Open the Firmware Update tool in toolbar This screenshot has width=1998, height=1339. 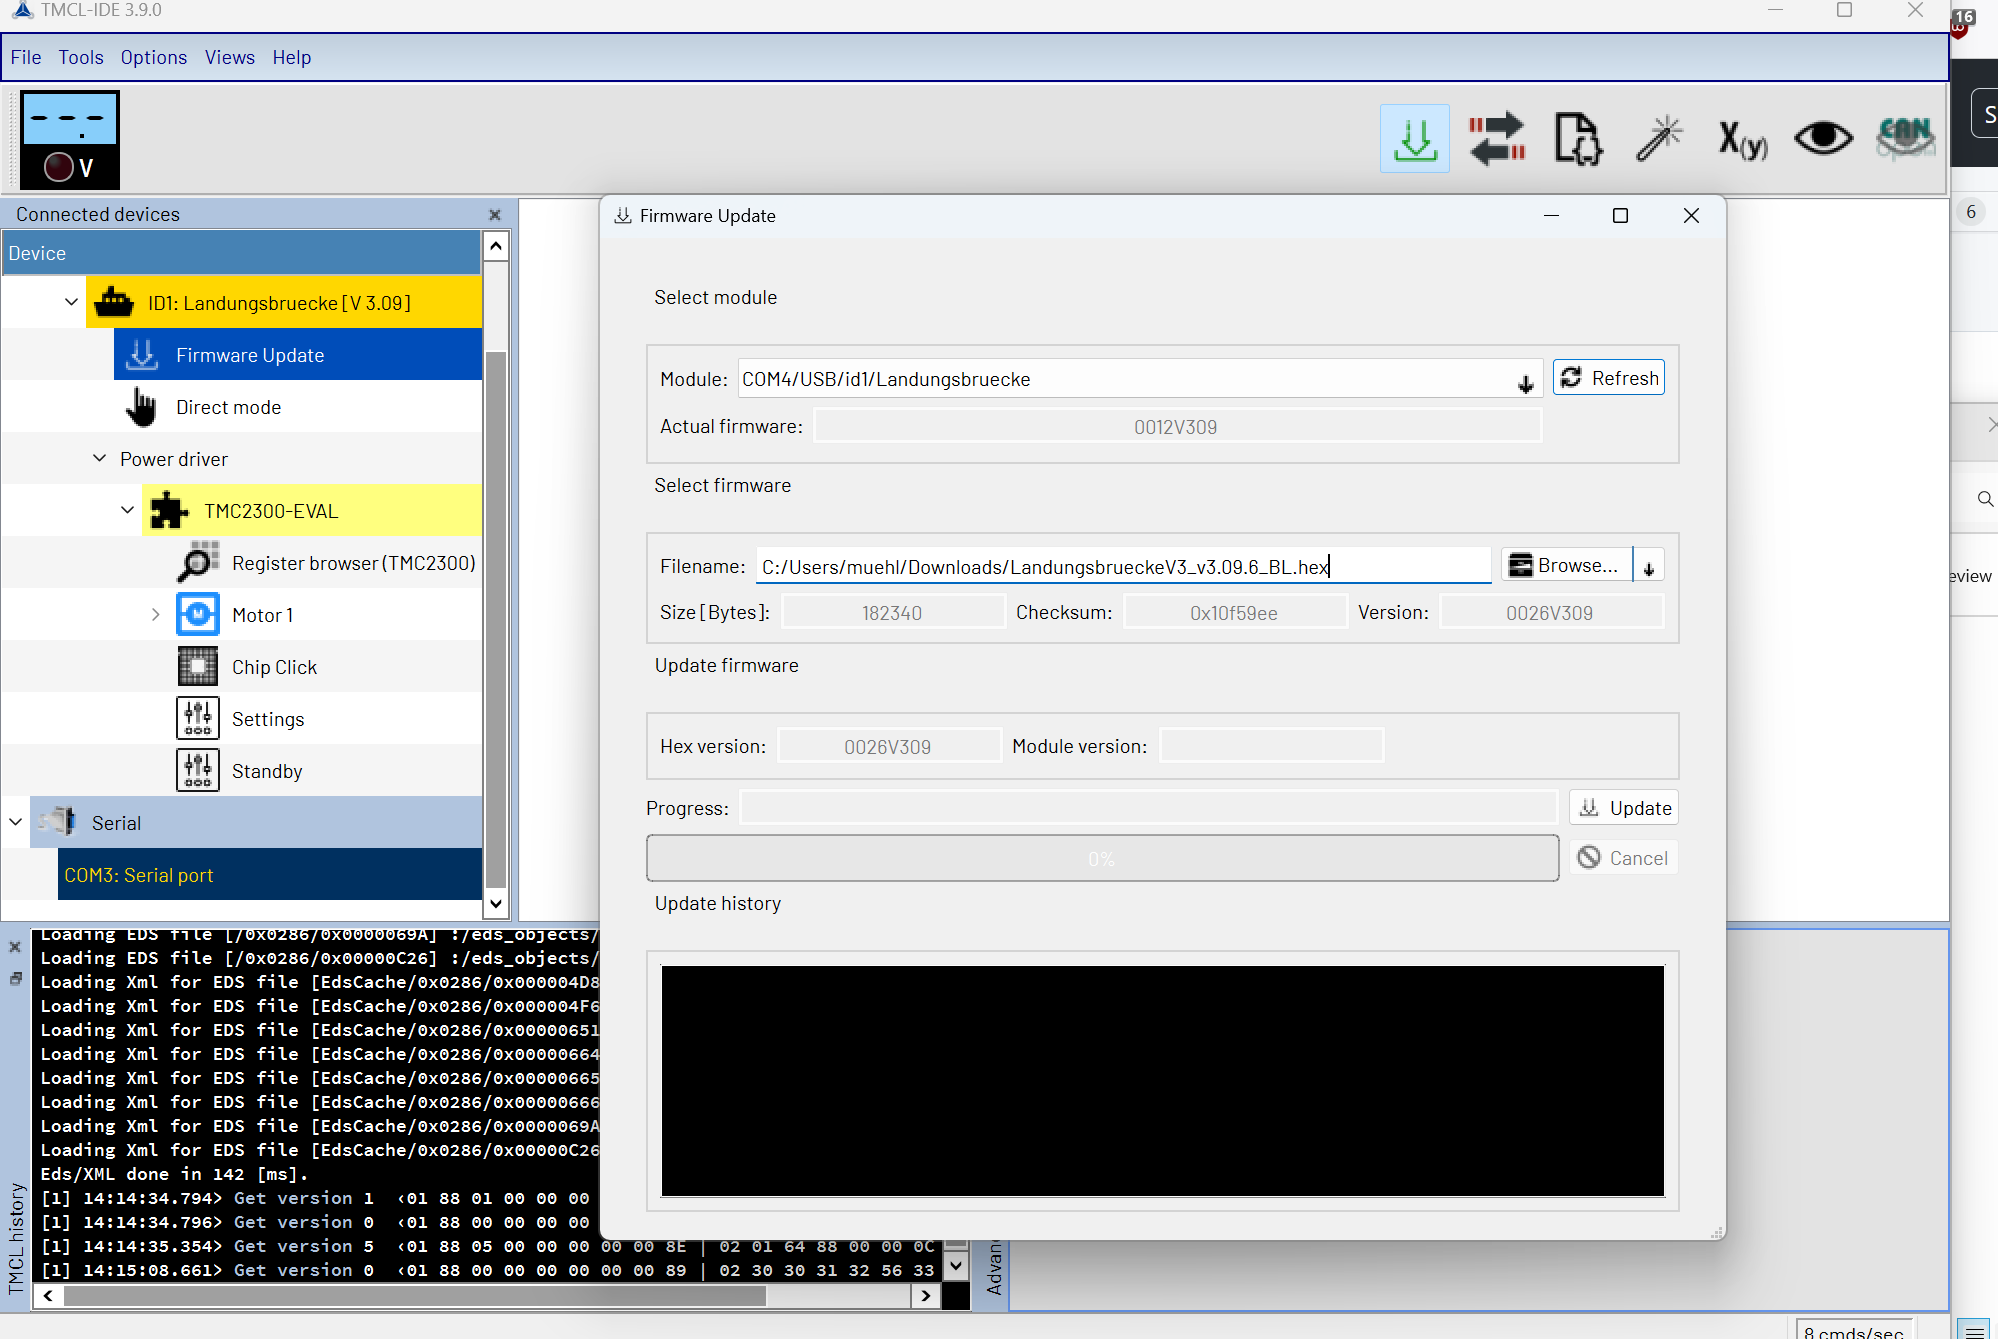point(1414,139)
